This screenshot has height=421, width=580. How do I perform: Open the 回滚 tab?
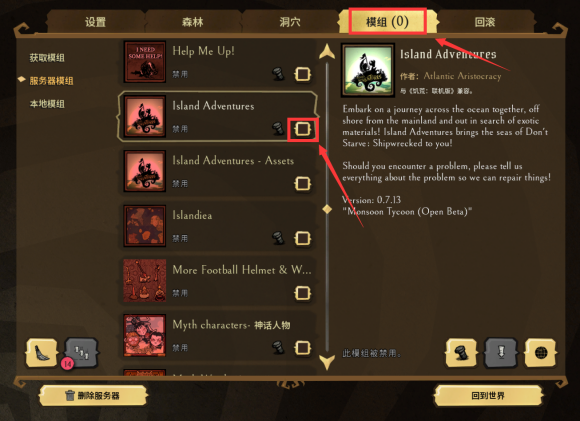pyautogui.click(x=485, y=22)
